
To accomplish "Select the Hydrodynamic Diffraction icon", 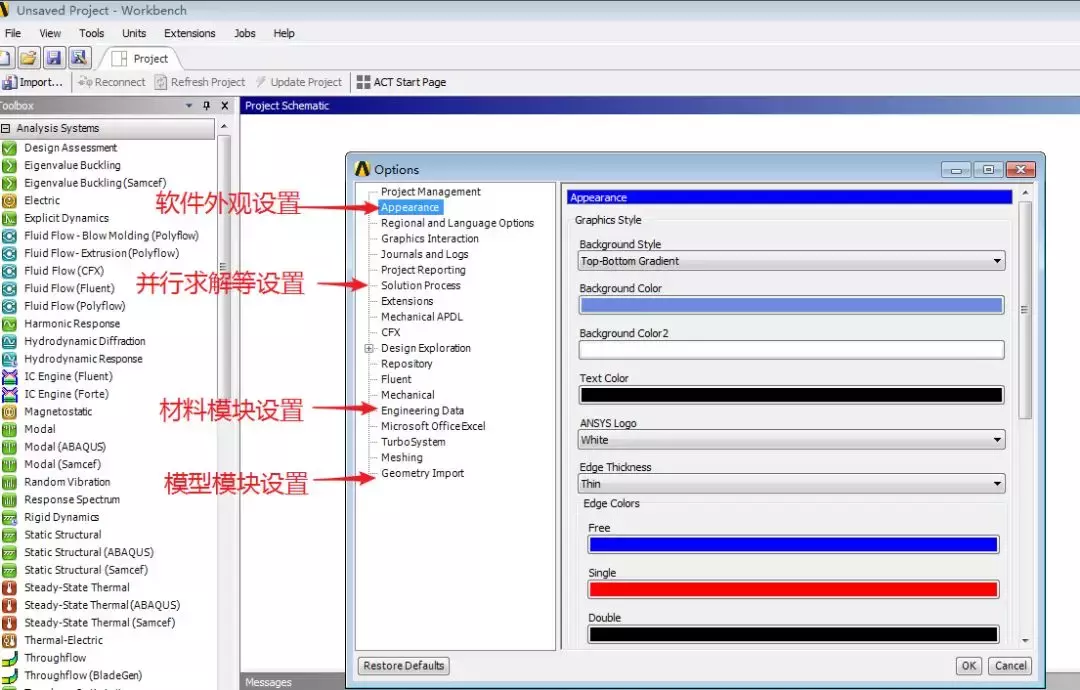I will (10, 342).
